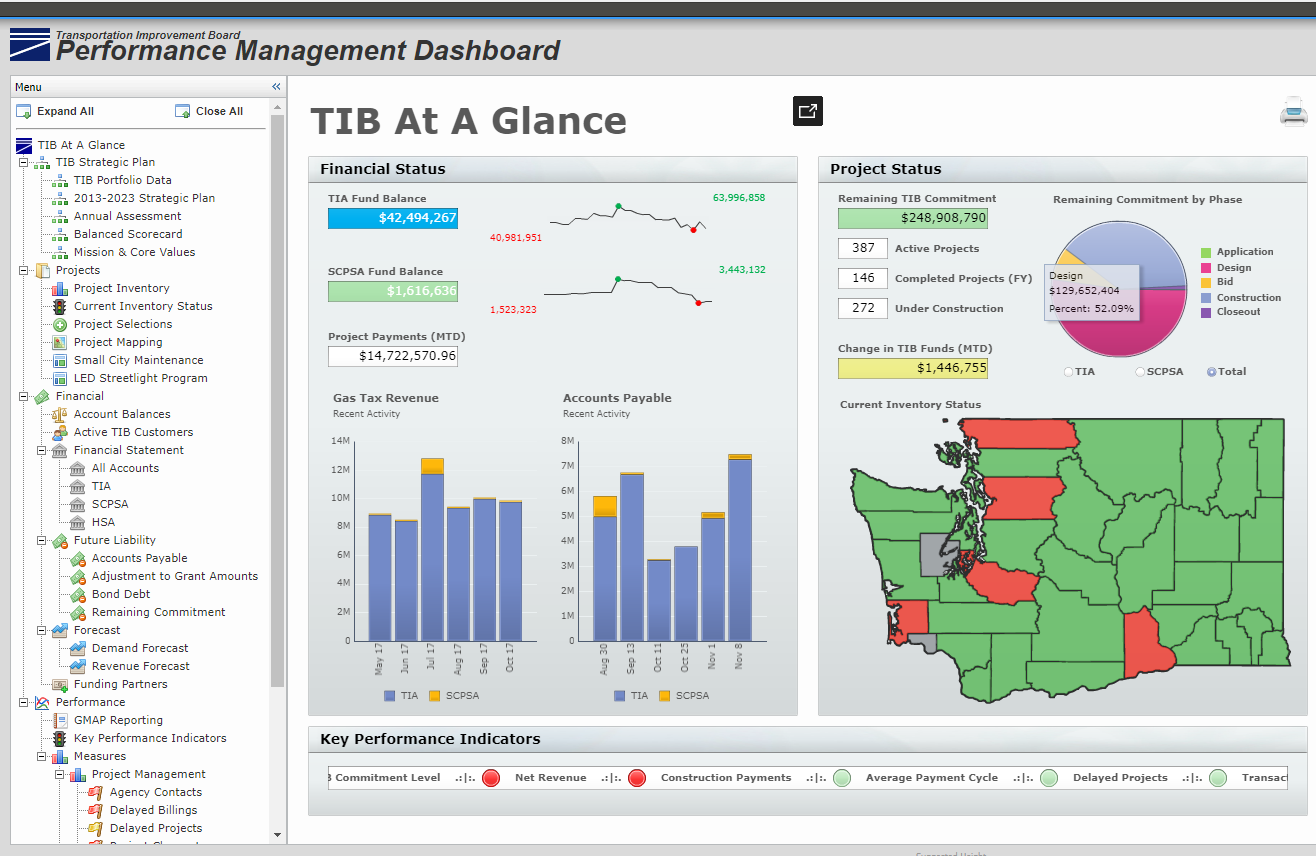Click the Delayed Projects yellow flag icon
Screen dimensions: 1316x856
click(x=96, y=829)
